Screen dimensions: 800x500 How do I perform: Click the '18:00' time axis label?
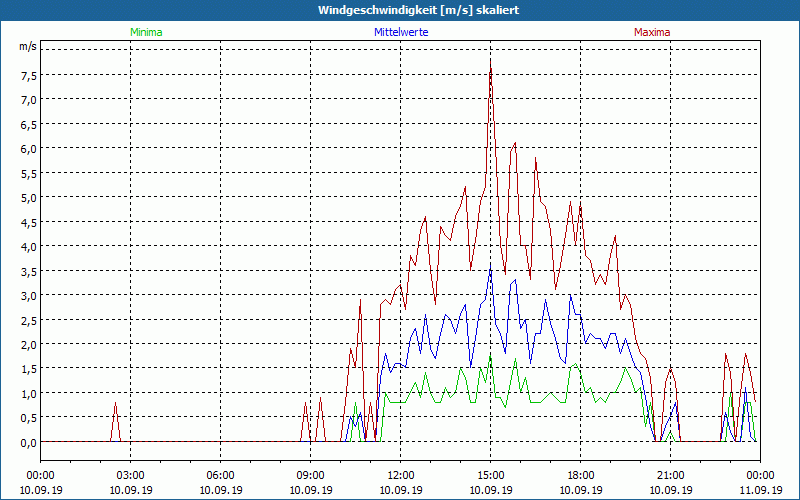pos(581,476)
